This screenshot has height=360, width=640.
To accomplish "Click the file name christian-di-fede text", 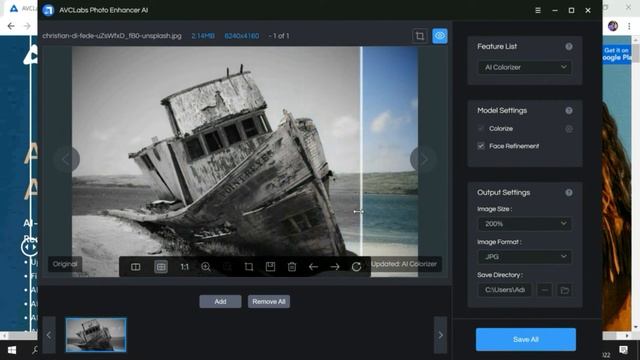I will coord(112,36).
